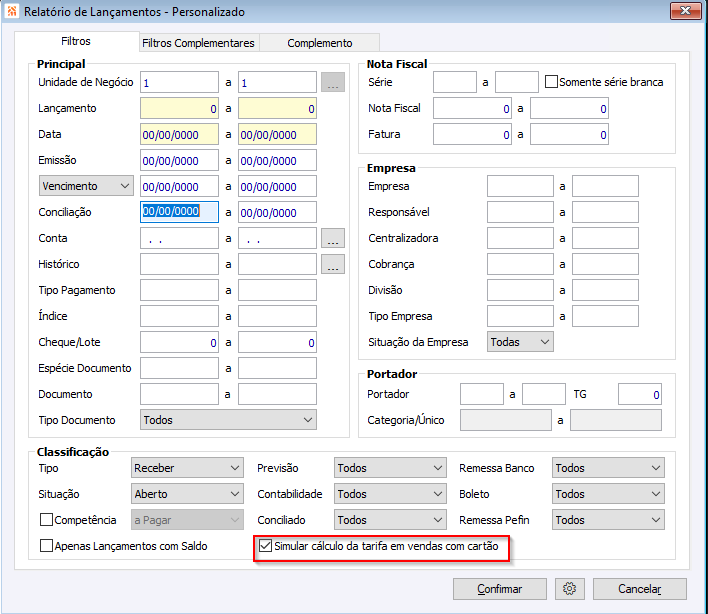Click the first Responsável field
The height and width of the screenshot is (614, 708).
[x=520, y=212]
